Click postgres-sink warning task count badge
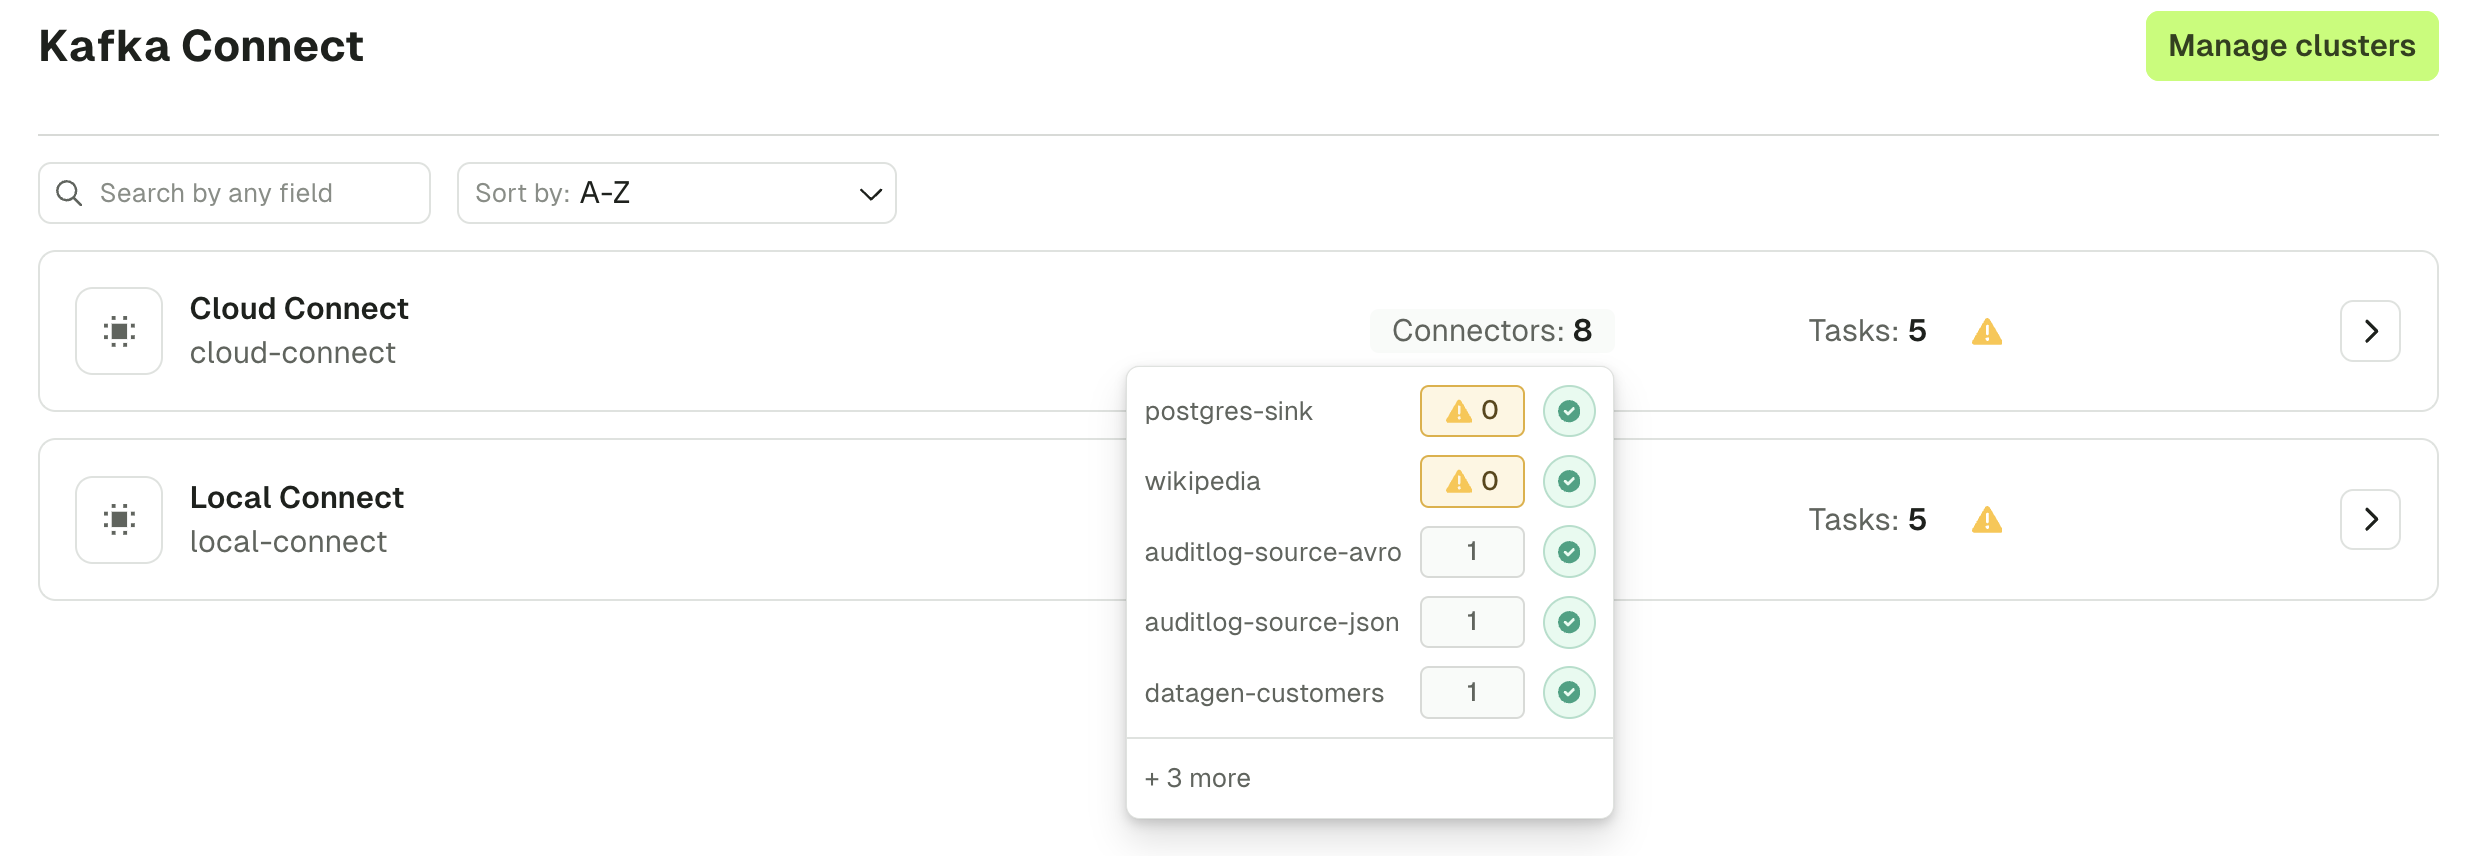 coord(1472,411)
